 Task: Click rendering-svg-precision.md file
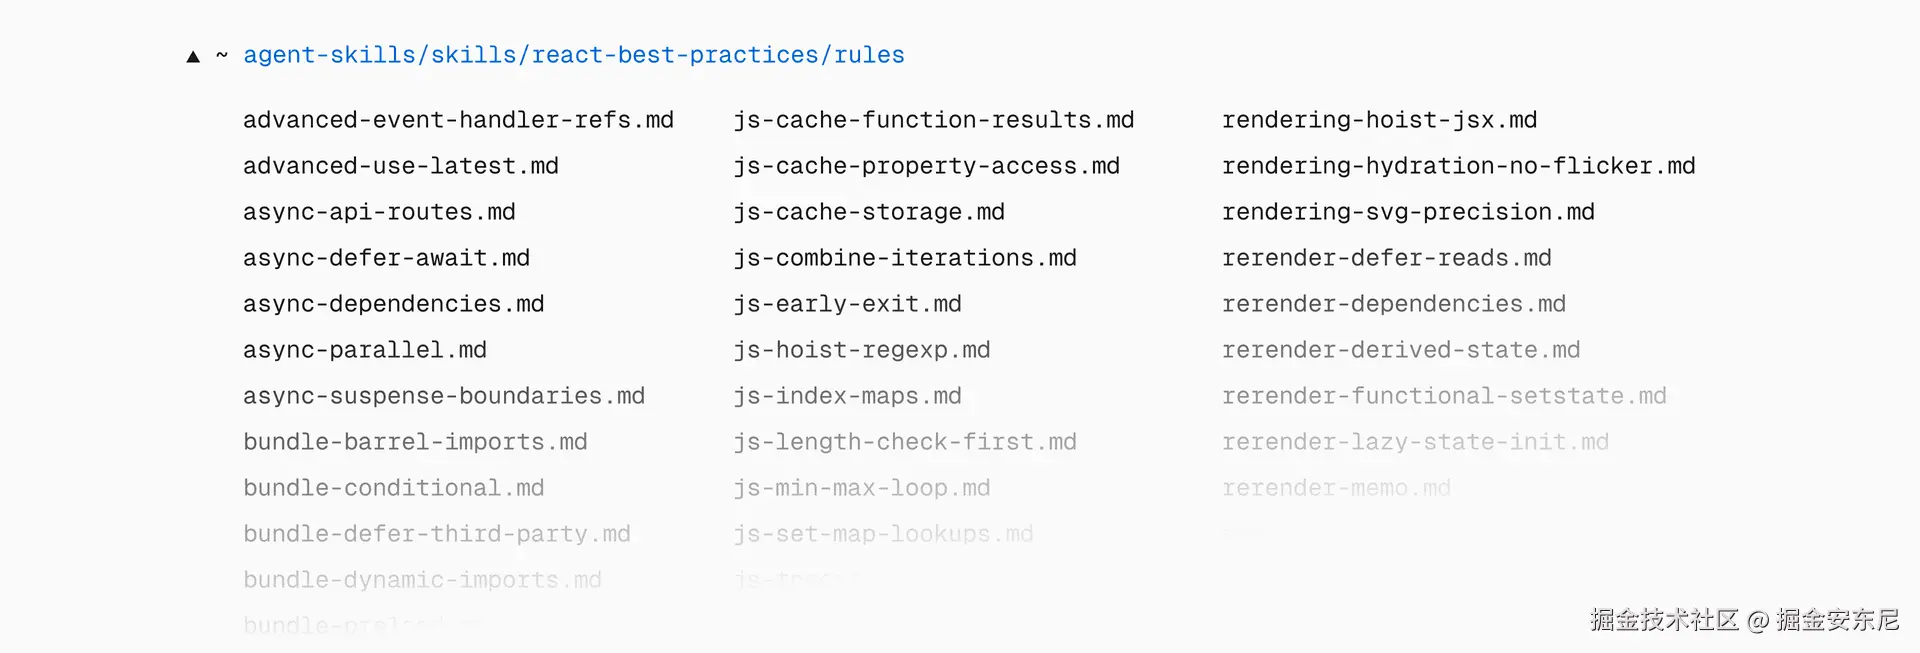pyautogui.click(x=1408, y=212)
